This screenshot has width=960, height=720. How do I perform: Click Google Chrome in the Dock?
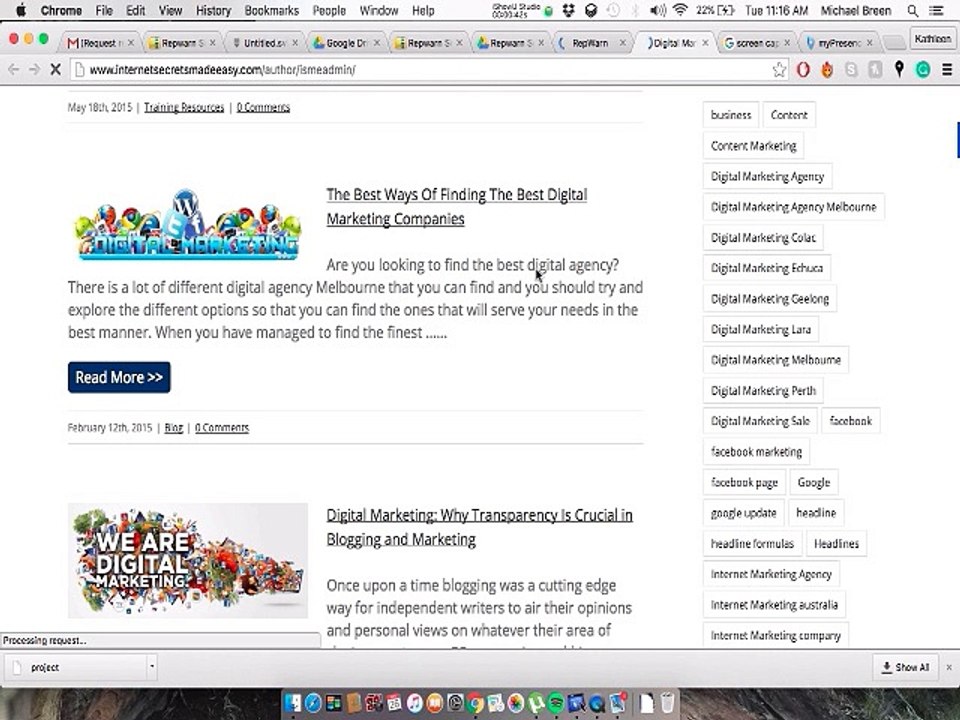click(475, 703)
